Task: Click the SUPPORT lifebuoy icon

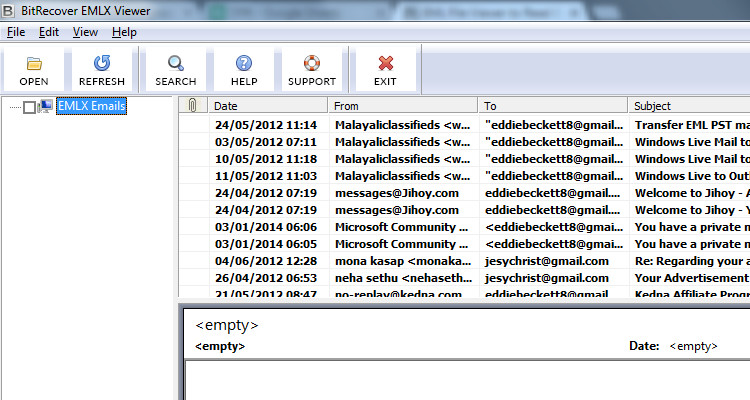Action: (312, 70)
